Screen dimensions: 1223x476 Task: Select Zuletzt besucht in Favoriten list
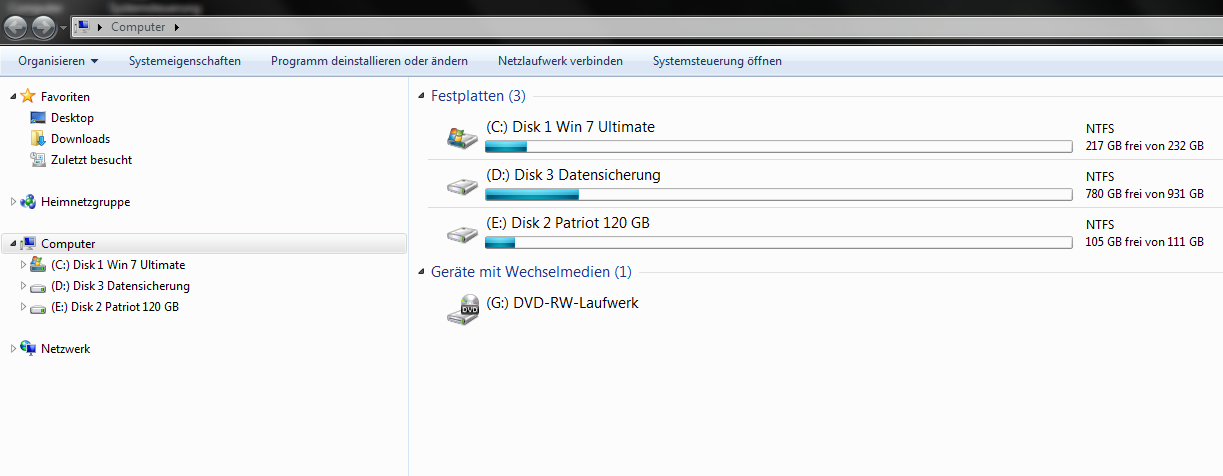pyautogui.click(x=91, y=160)
